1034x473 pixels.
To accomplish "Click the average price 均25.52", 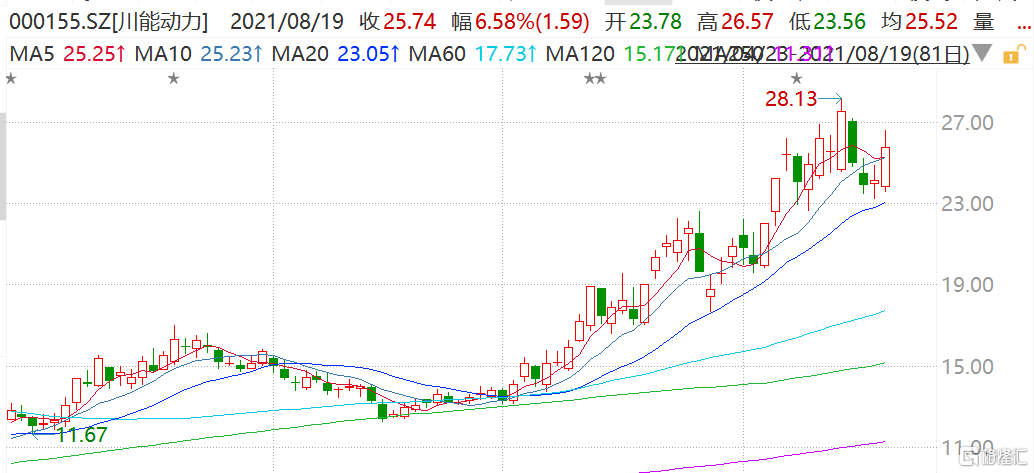I will [919, 22].
